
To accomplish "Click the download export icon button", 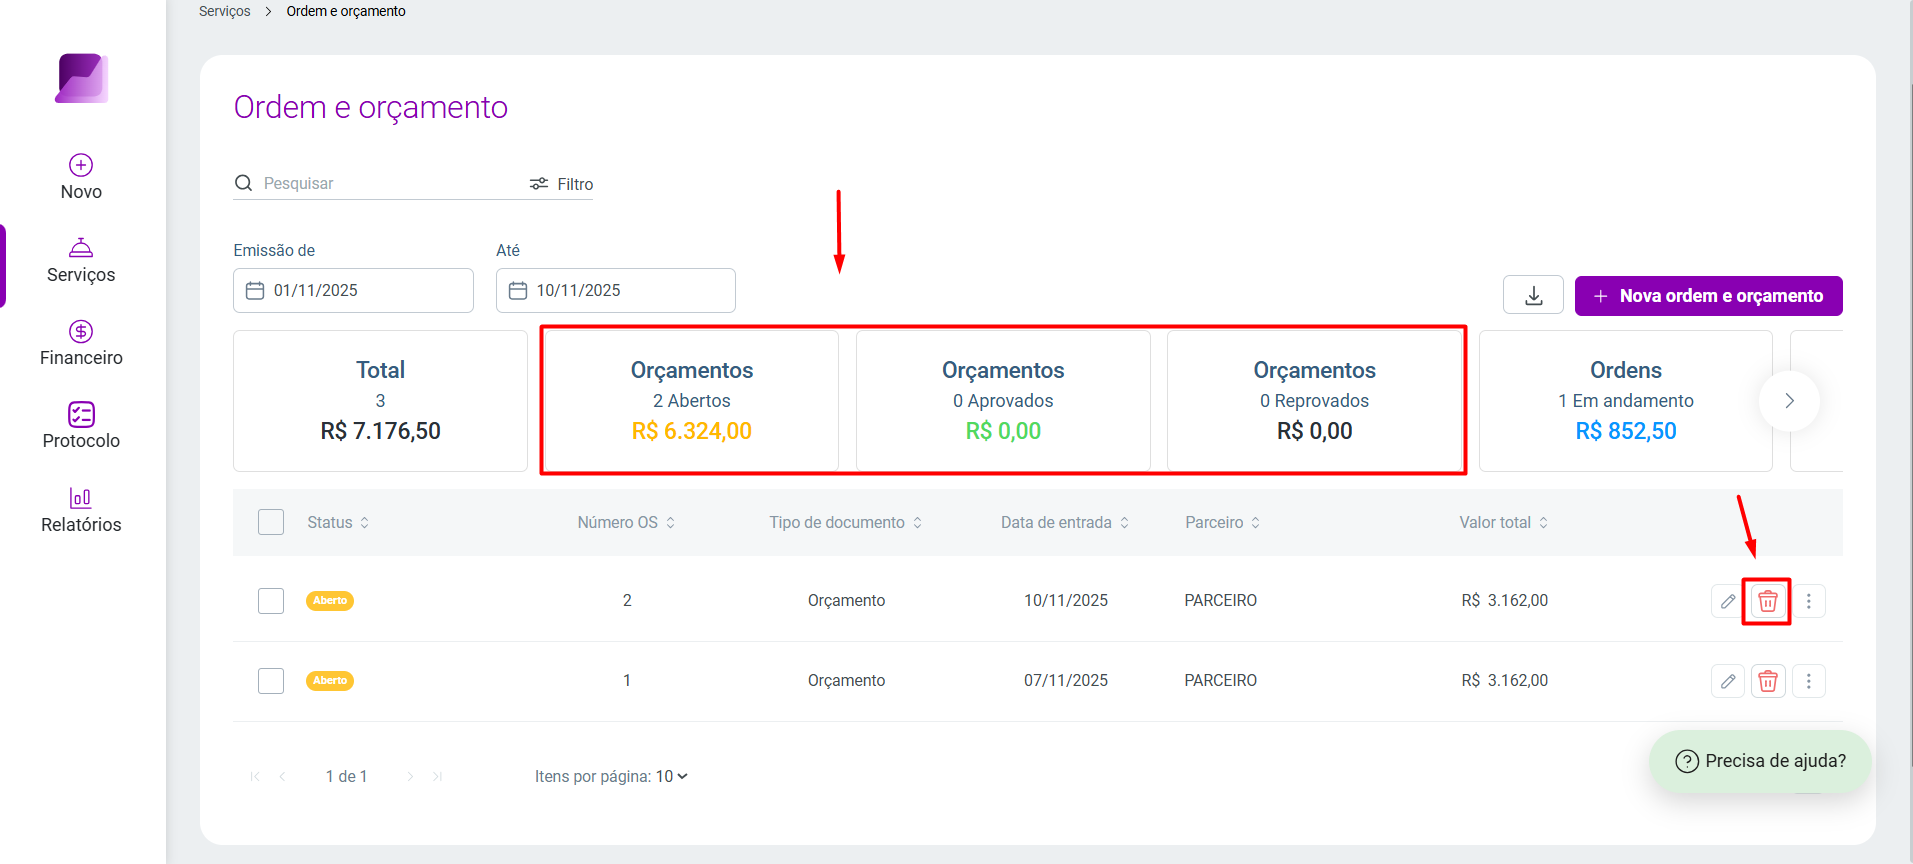I will 1533,295.
